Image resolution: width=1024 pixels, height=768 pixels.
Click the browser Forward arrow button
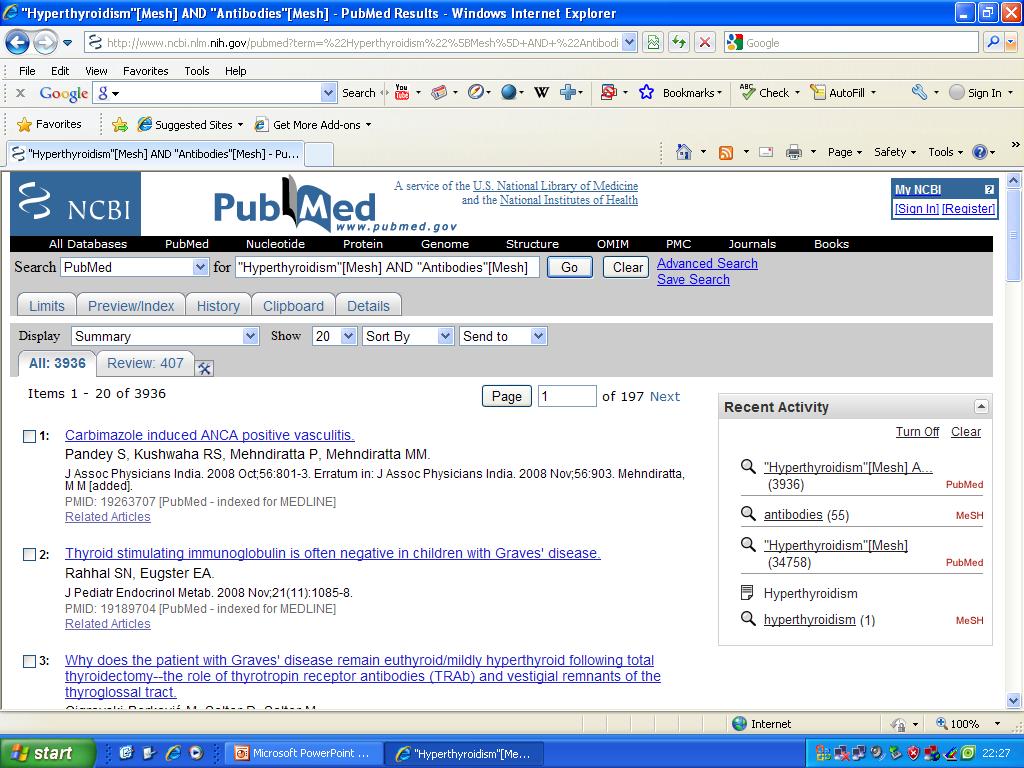click(44, 43)
